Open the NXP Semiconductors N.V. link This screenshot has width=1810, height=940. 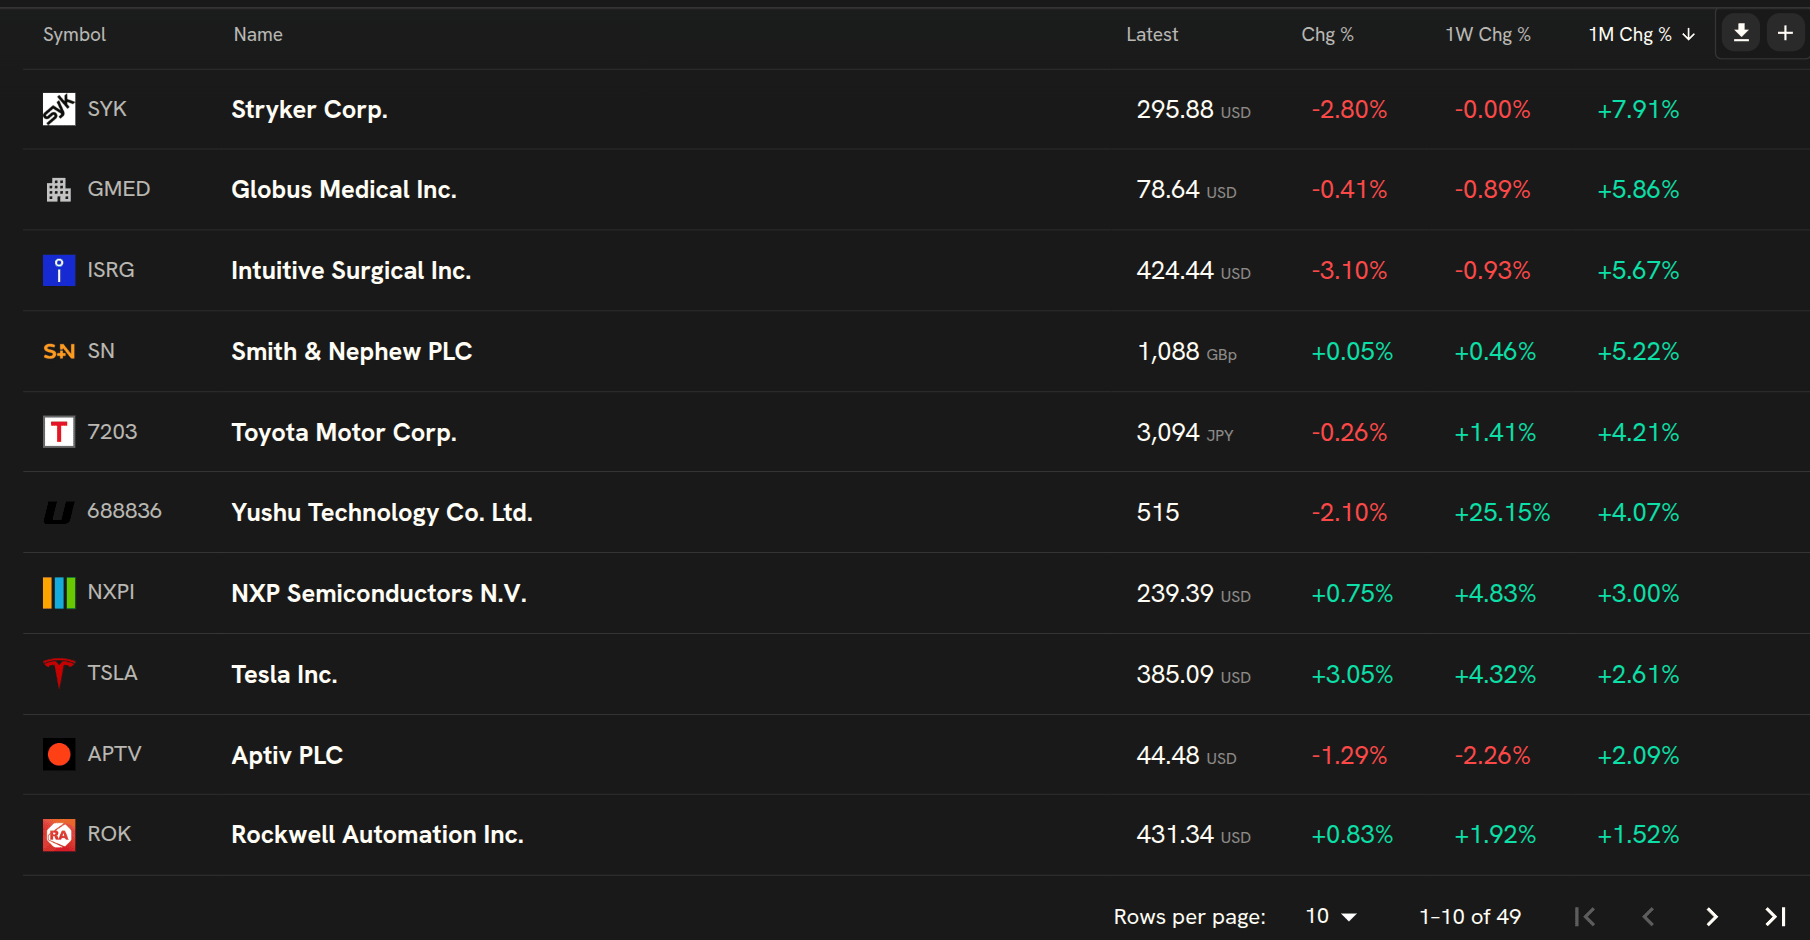[379, 593]
